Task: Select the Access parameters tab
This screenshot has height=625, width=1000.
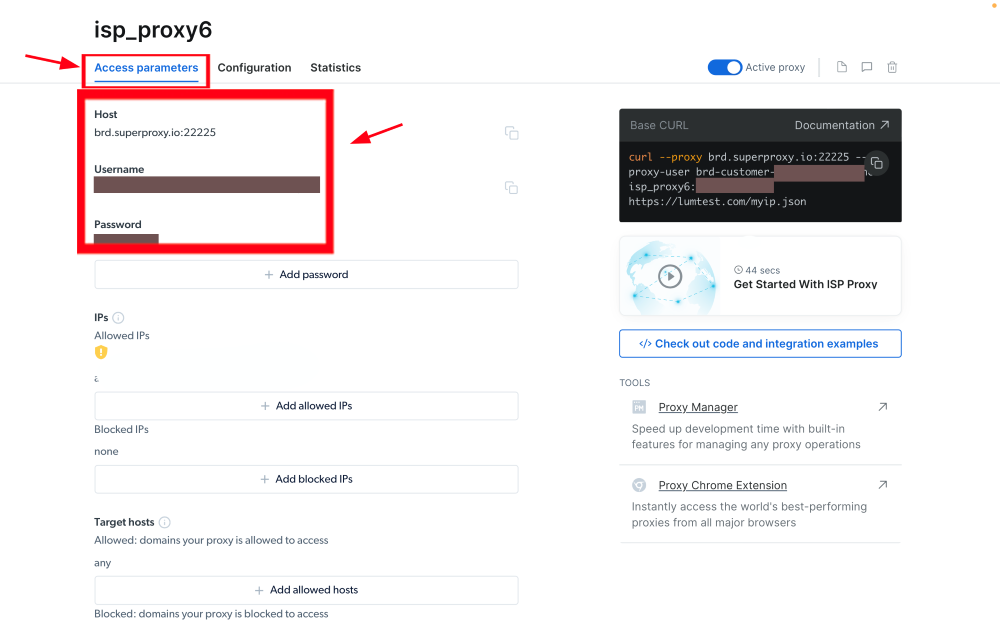Action: click(x=146, y=67)
